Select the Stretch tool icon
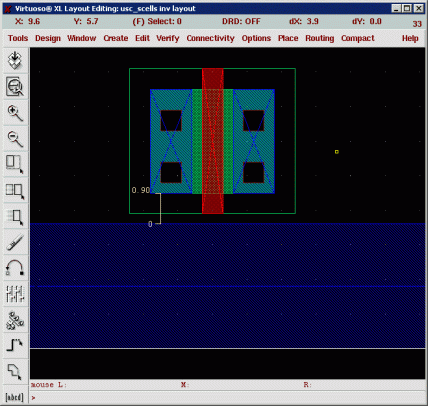Image resolution: width=428 pixels, height=406 pixels. coord(15,164)
